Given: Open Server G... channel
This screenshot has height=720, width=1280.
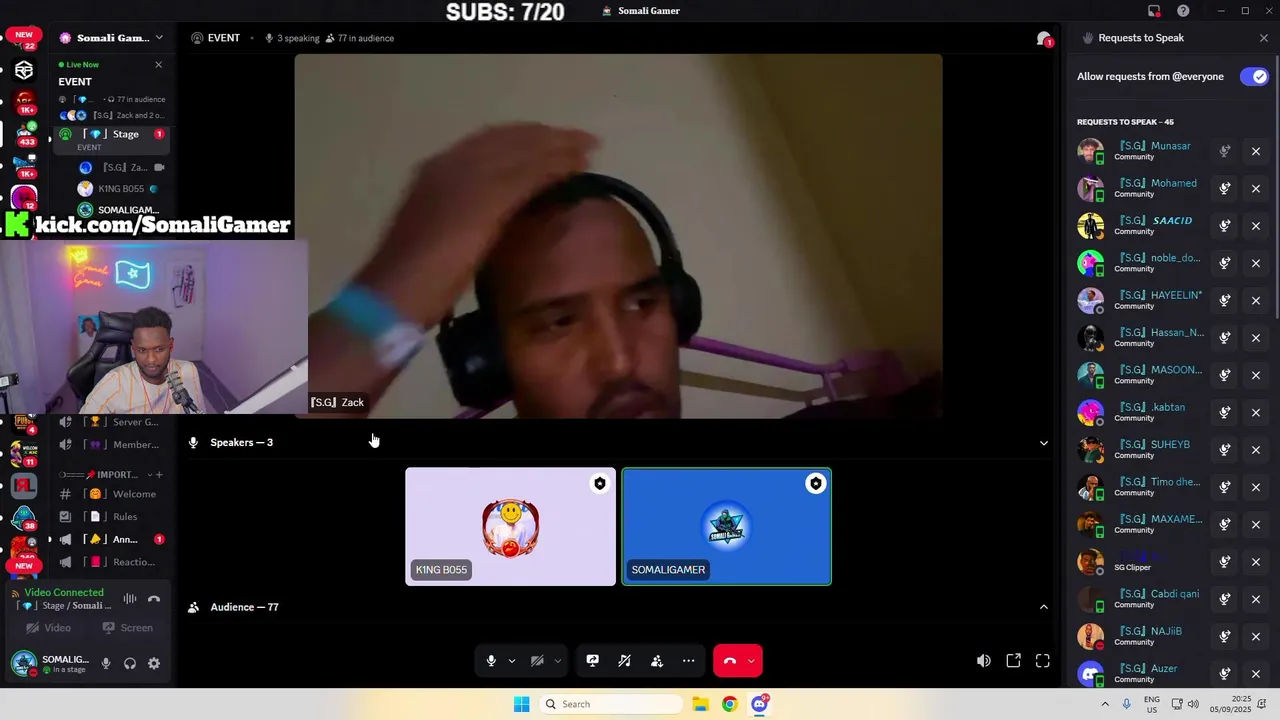Looking at the screenshot, I should tap(111, 422).
